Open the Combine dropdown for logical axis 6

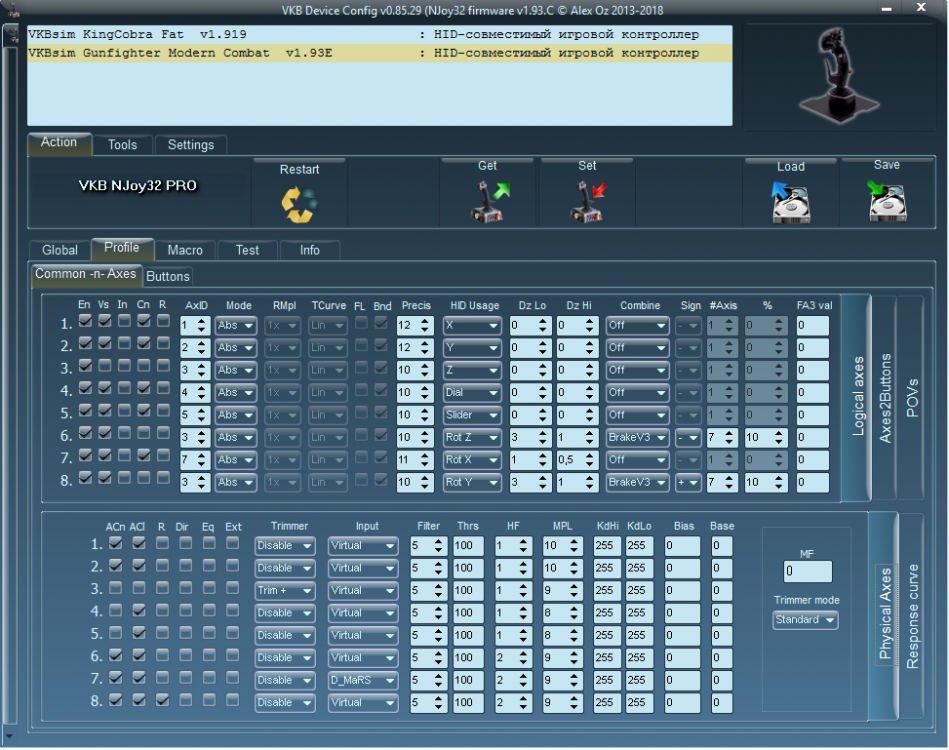coord(637,438)
